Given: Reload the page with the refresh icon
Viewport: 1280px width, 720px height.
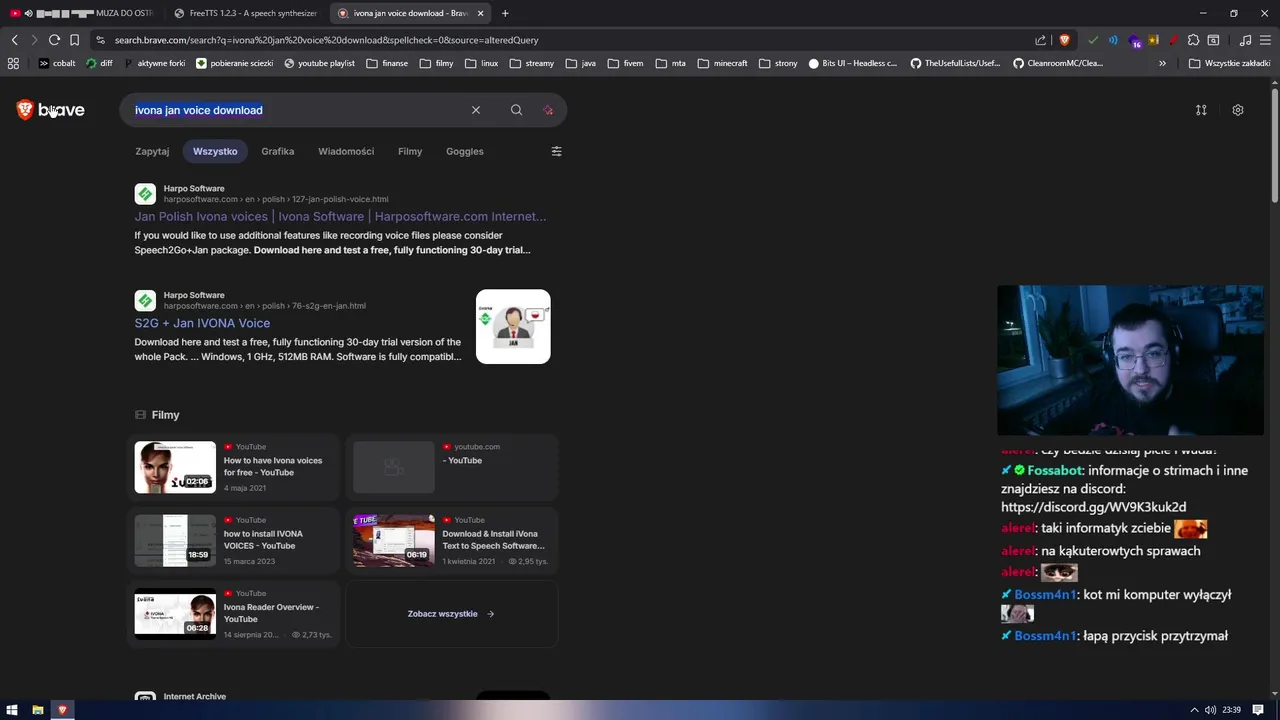Looking at the screenshot, I should 54,40.
